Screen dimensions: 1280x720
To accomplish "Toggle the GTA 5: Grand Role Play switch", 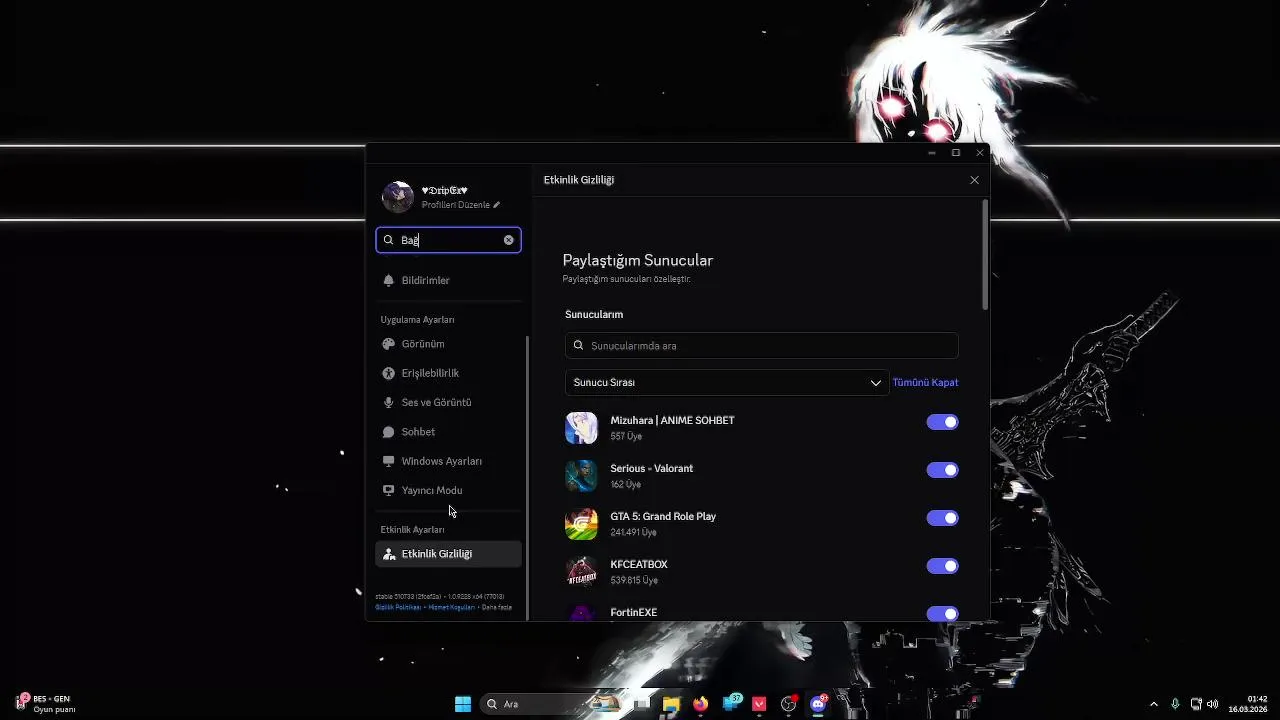I will pyautogui.click(x=942, y=518).
